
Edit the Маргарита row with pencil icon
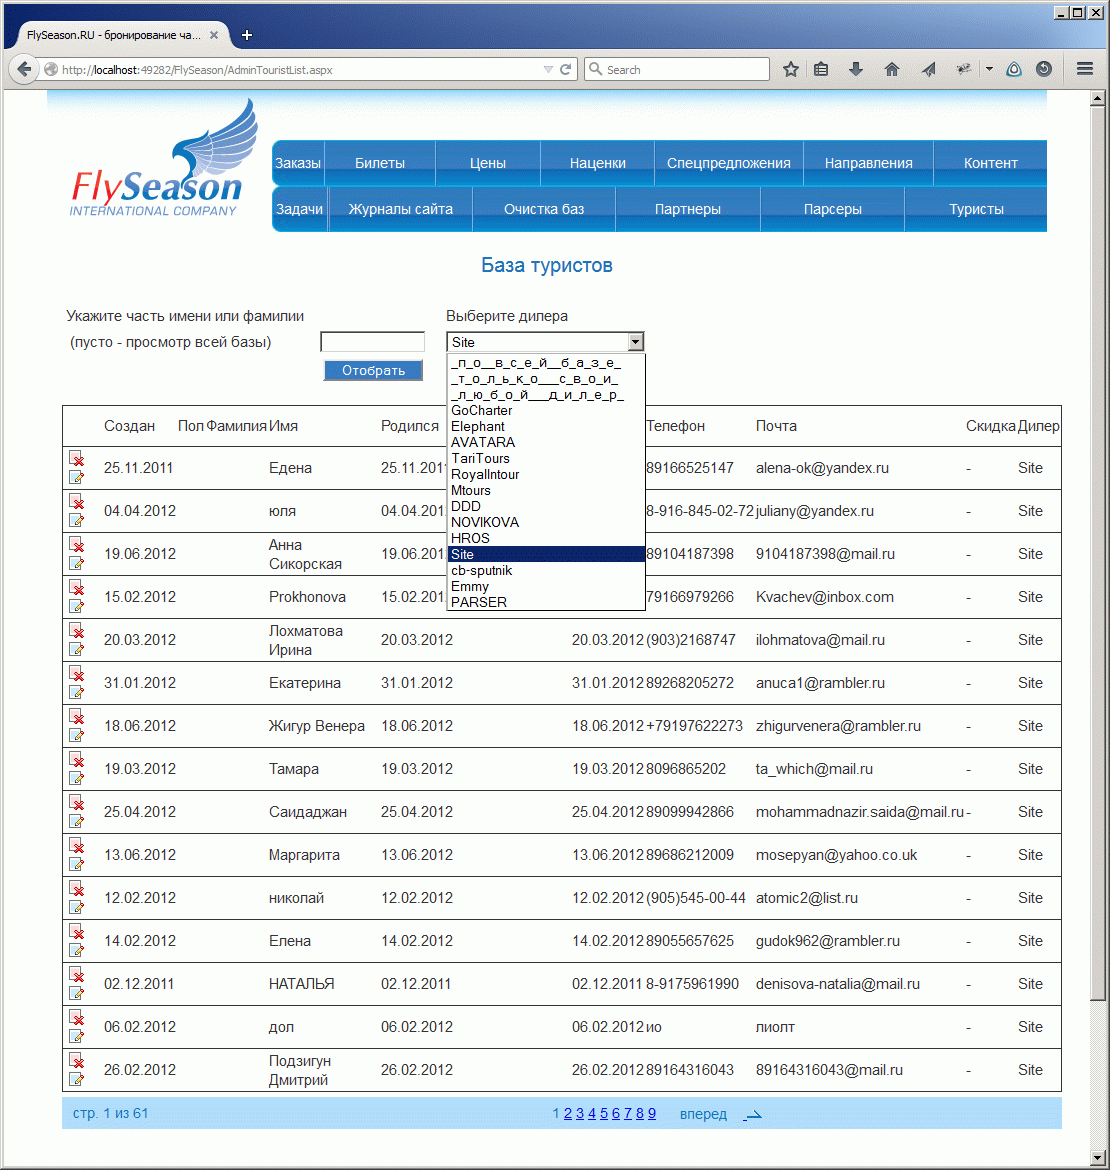click(77, 863)
